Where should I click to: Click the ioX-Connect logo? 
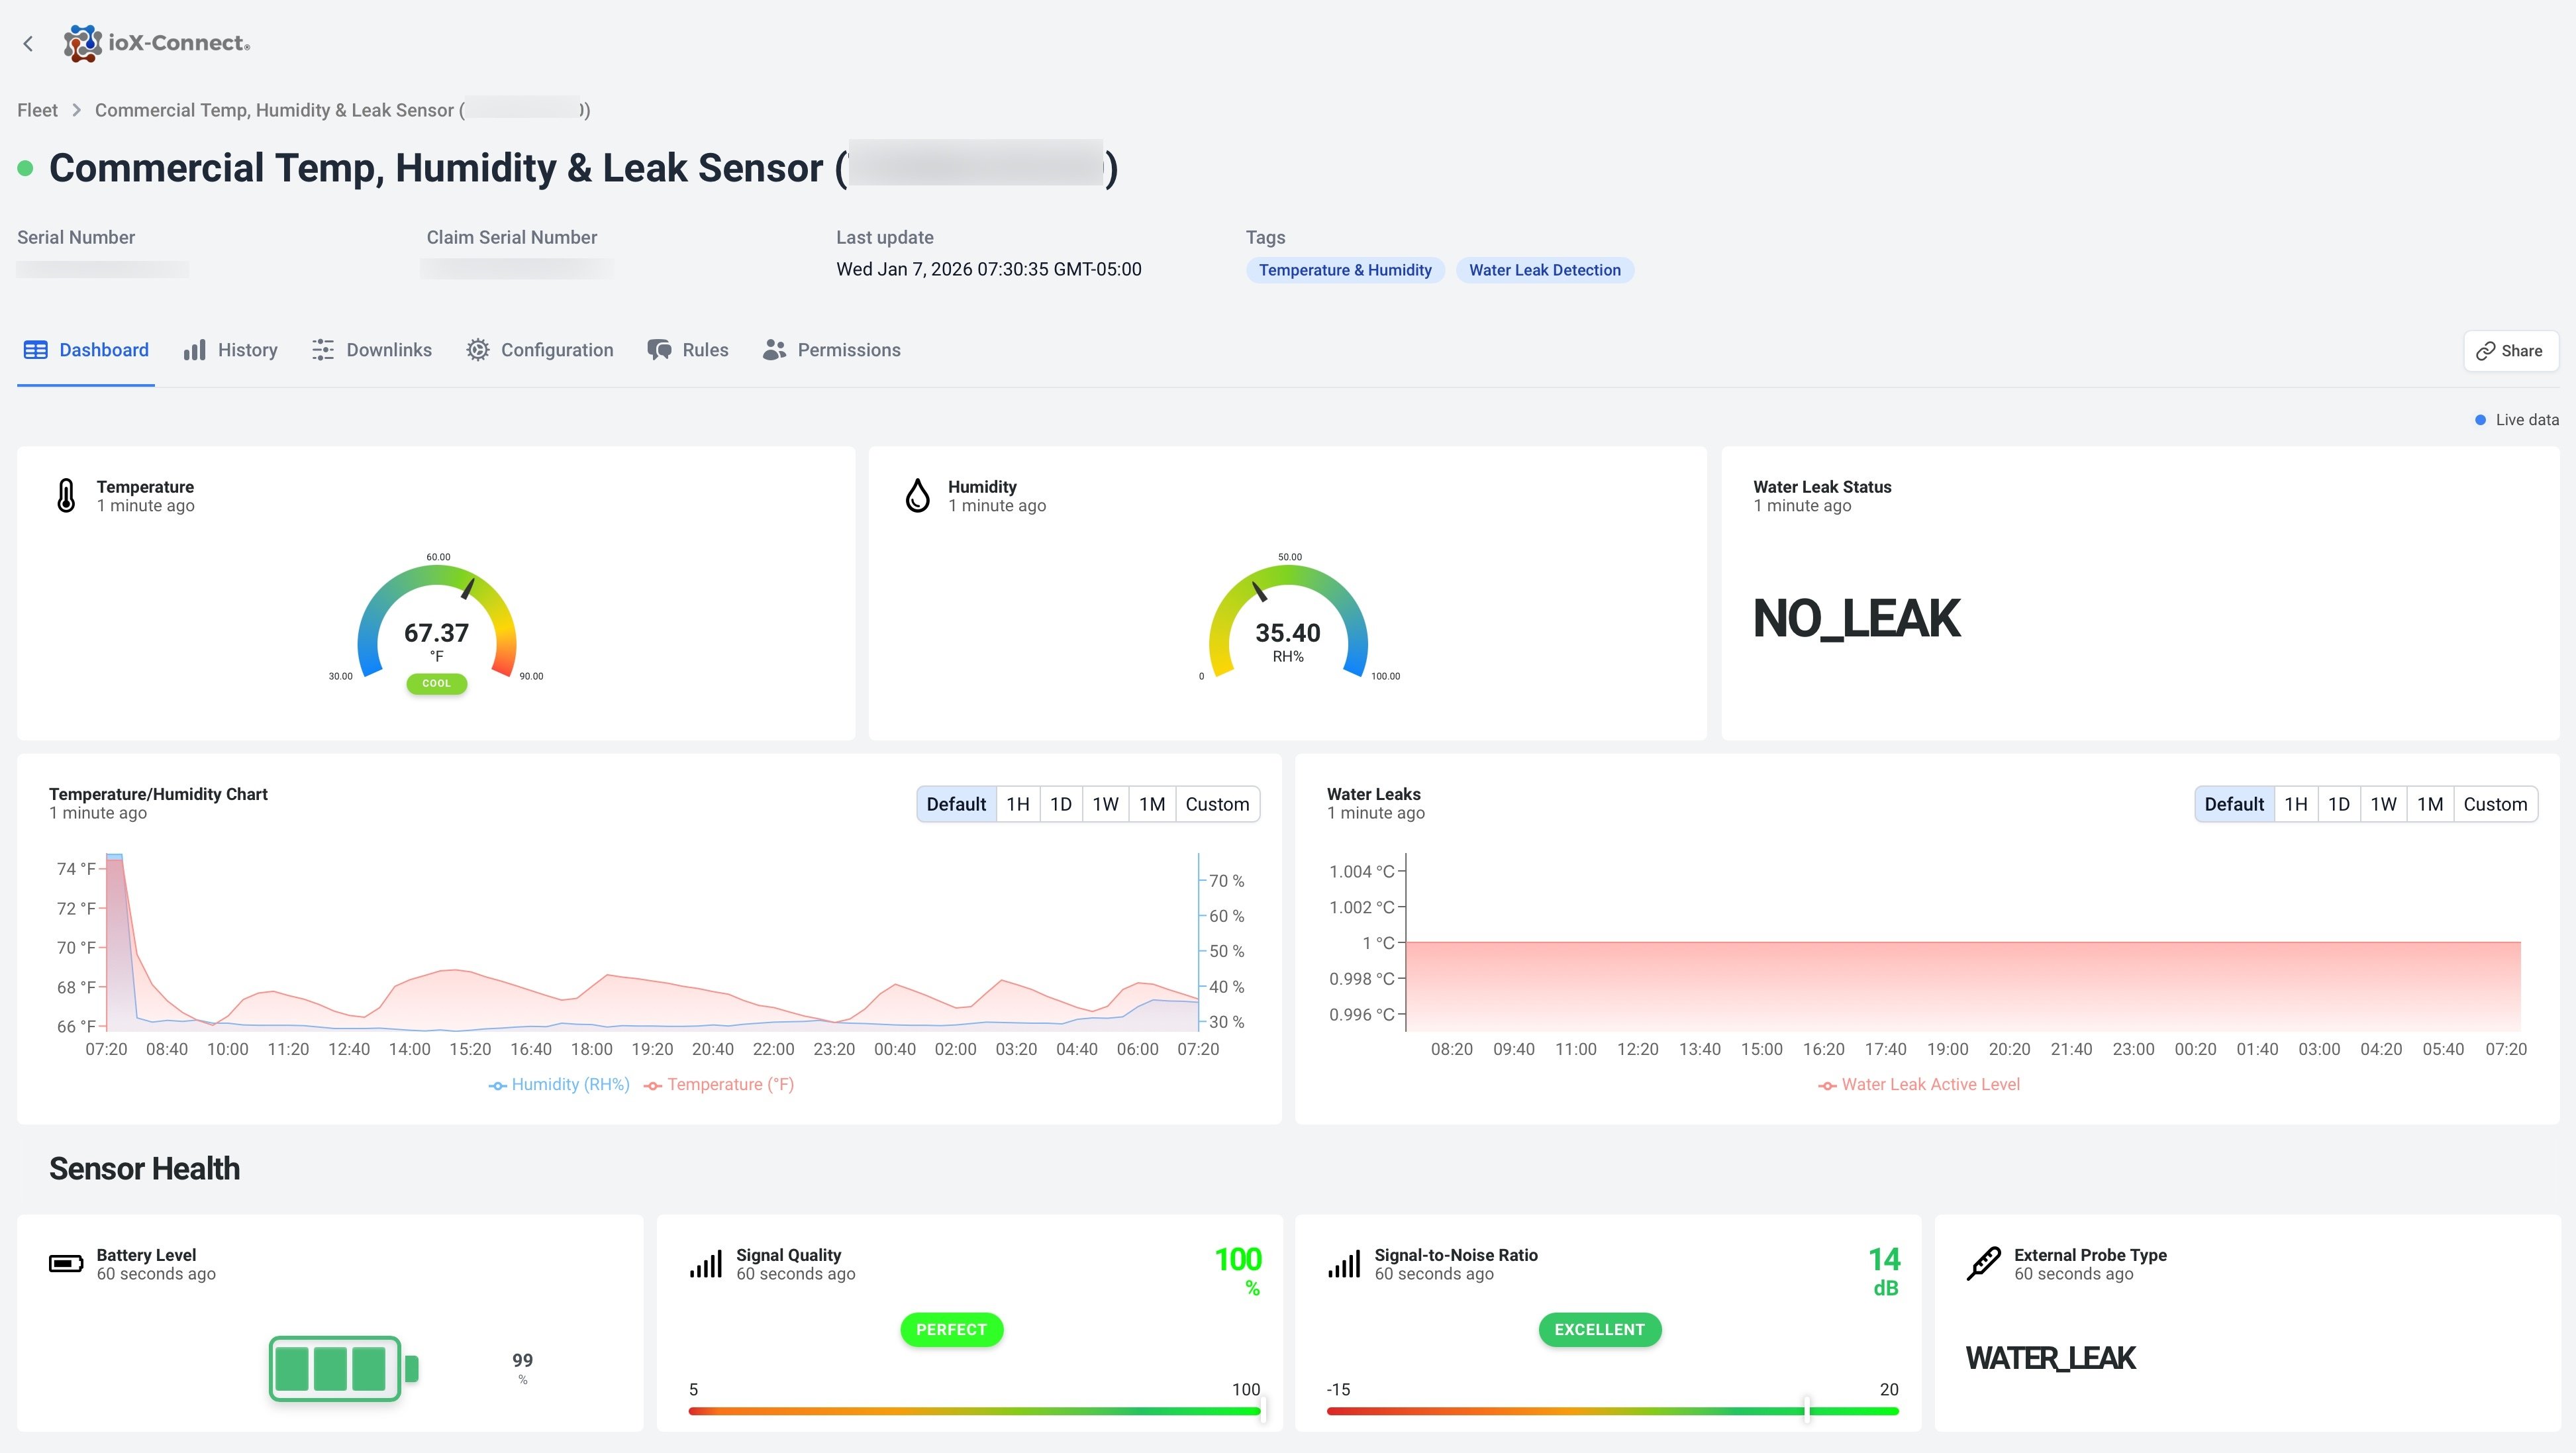click(x=155, y=43)
